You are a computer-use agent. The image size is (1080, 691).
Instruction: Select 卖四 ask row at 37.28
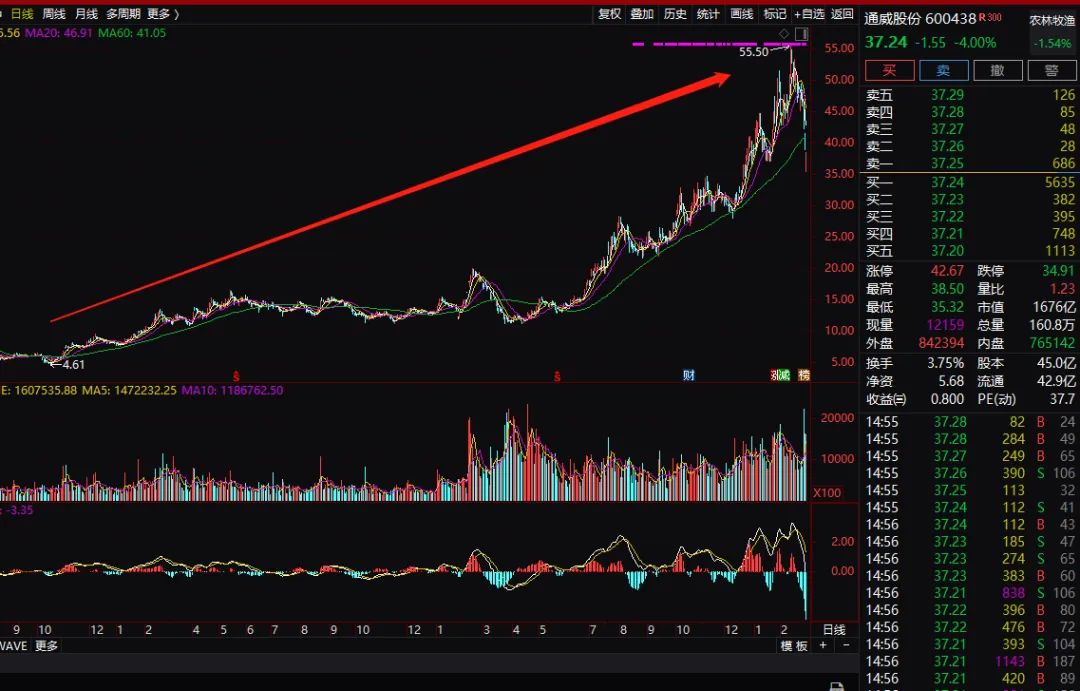click(970, 112)
